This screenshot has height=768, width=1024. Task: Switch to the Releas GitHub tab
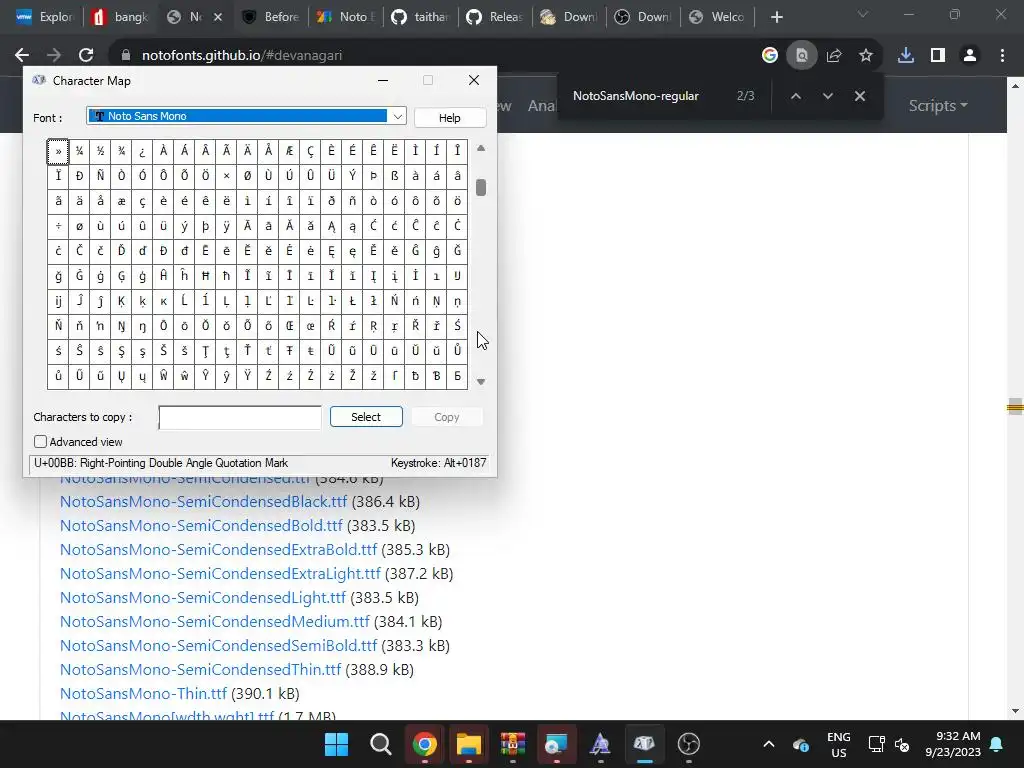click(496, 17)
